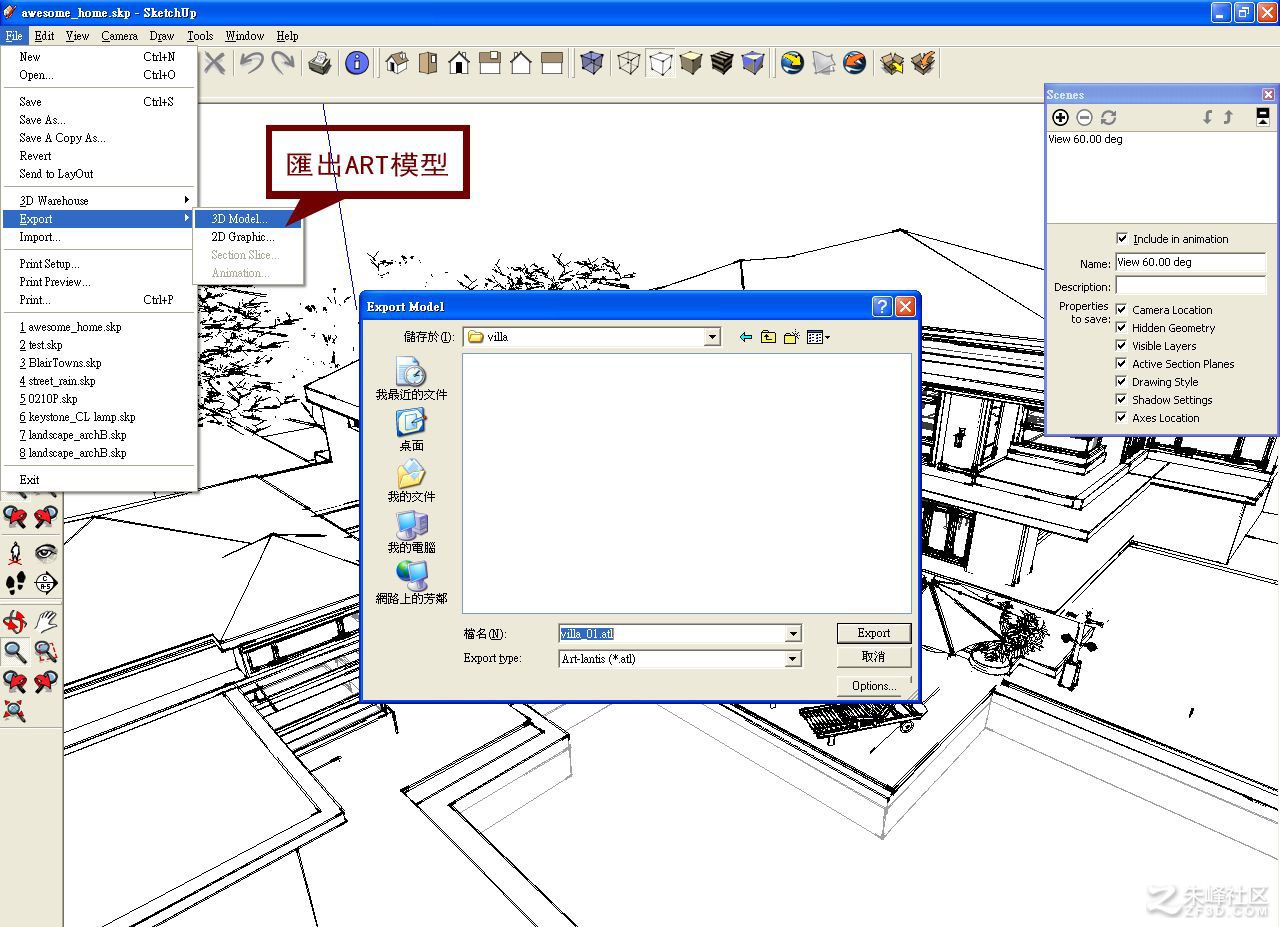Click the Place Model Google Earth icon

[x=854, y=63]
